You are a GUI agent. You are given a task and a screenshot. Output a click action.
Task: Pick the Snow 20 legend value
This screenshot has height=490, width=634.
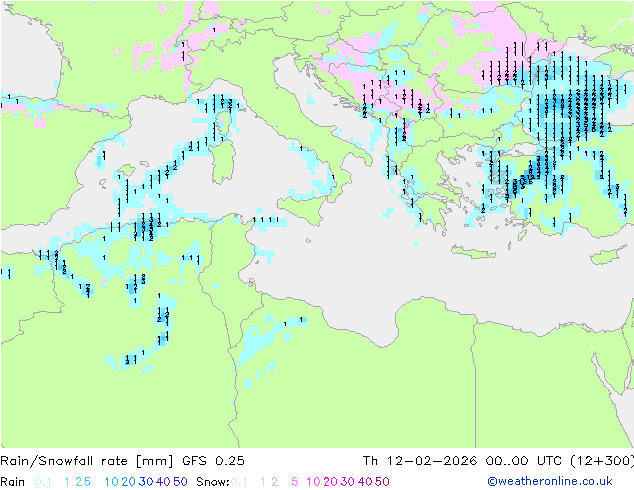(330, 482)
